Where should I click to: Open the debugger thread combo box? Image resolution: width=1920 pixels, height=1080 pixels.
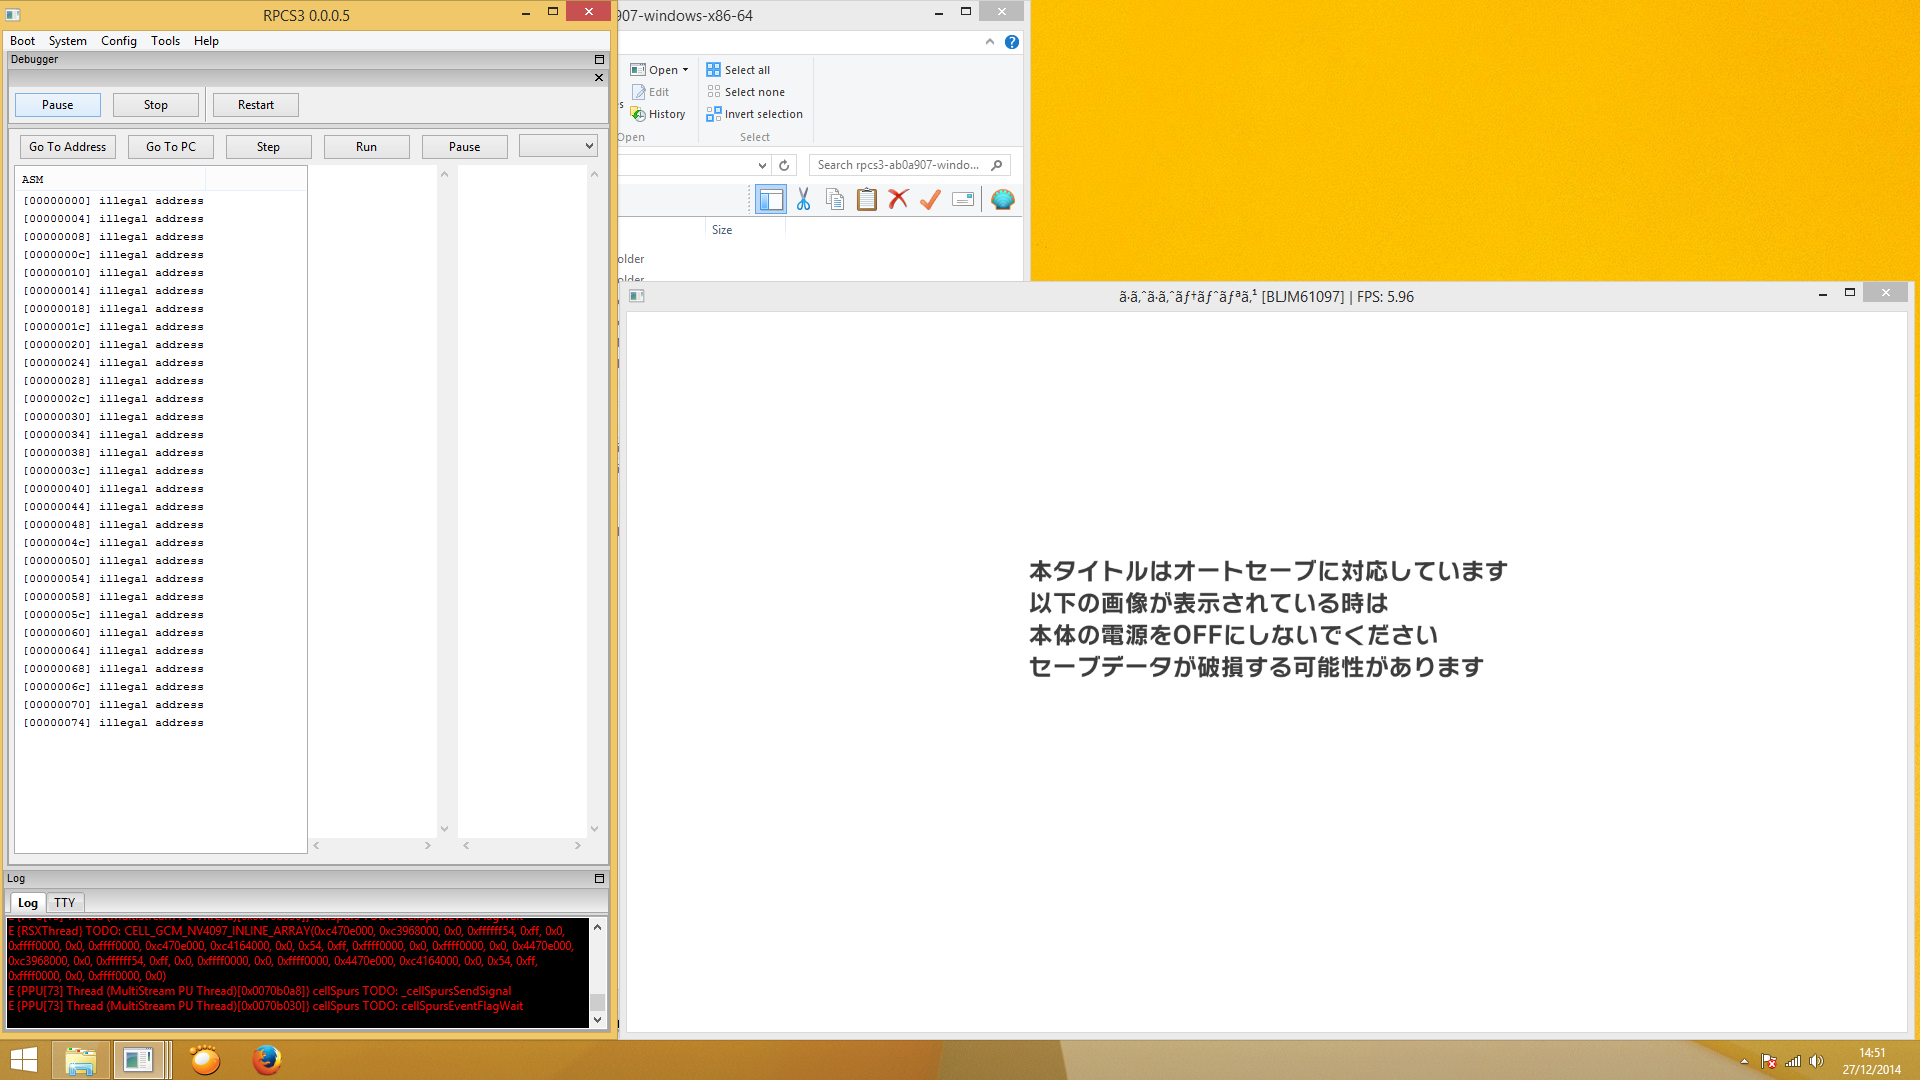point(558,146)
